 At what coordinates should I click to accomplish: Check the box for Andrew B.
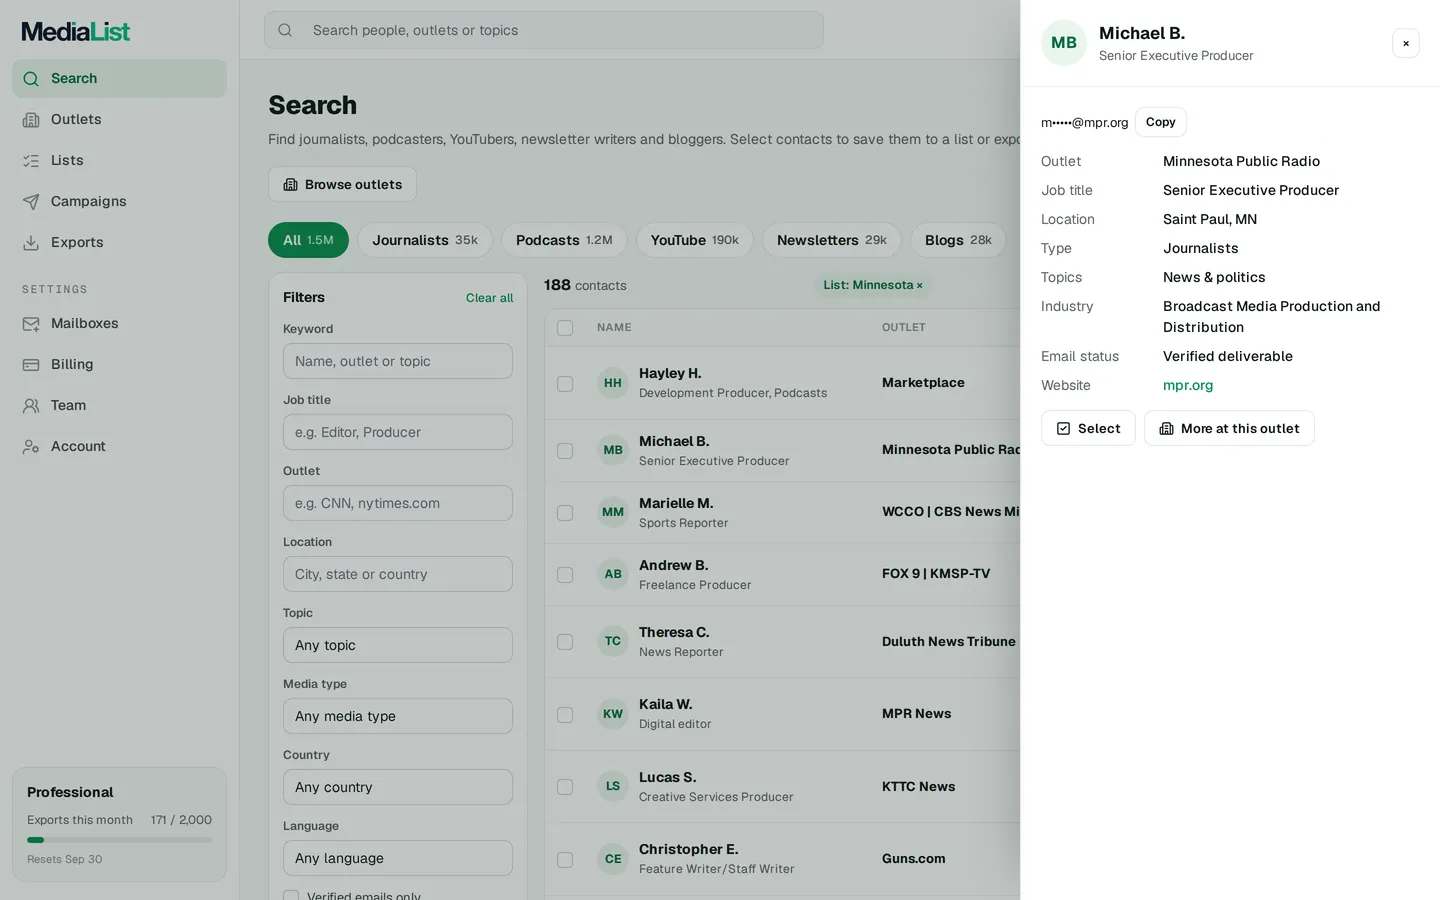pos(565,575)
